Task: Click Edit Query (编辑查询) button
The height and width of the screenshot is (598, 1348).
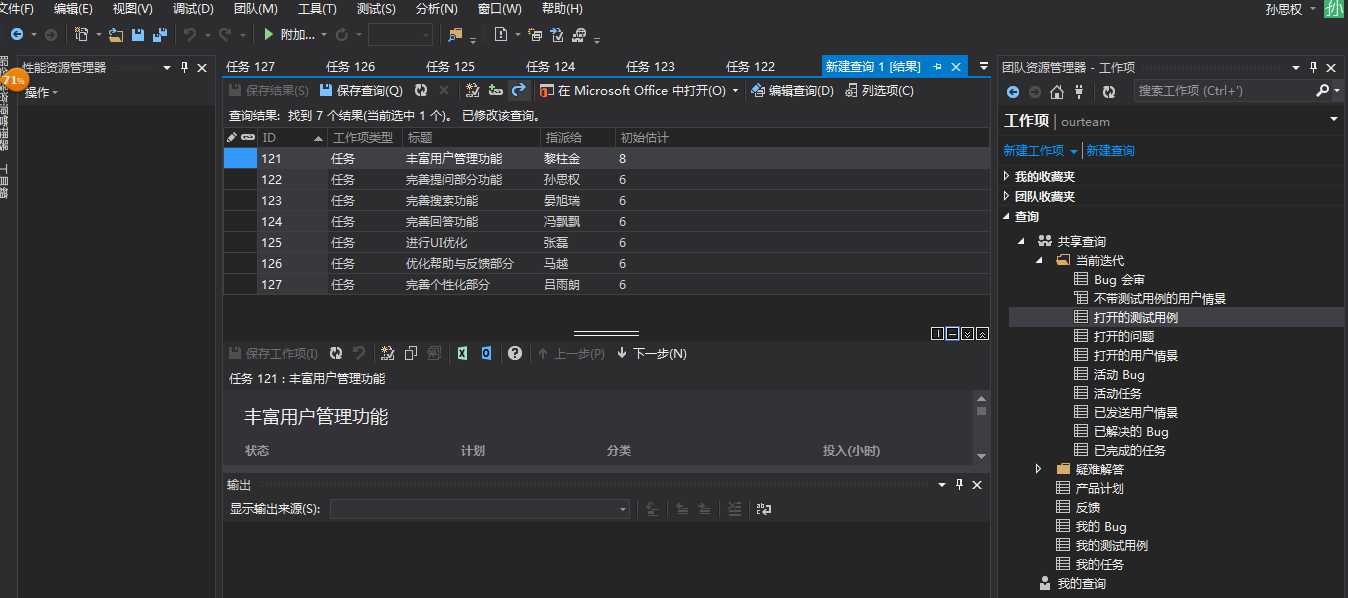Action: 792,90
